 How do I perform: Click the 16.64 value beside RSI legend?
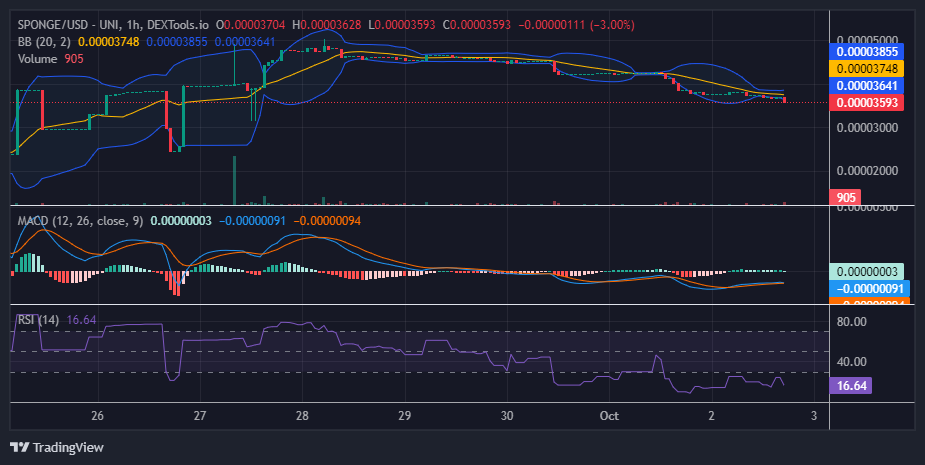(81, 320)
